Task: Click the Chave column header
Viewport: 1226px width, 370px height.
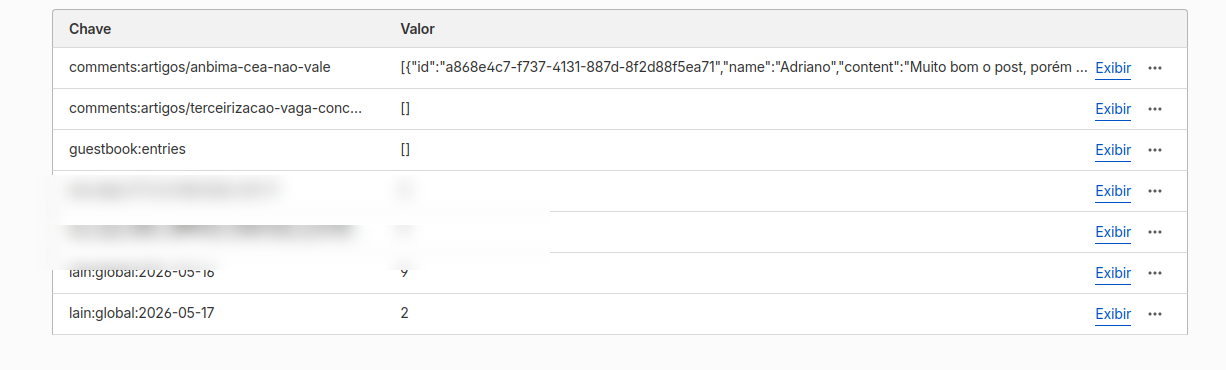Action: [x=89, y=29]
